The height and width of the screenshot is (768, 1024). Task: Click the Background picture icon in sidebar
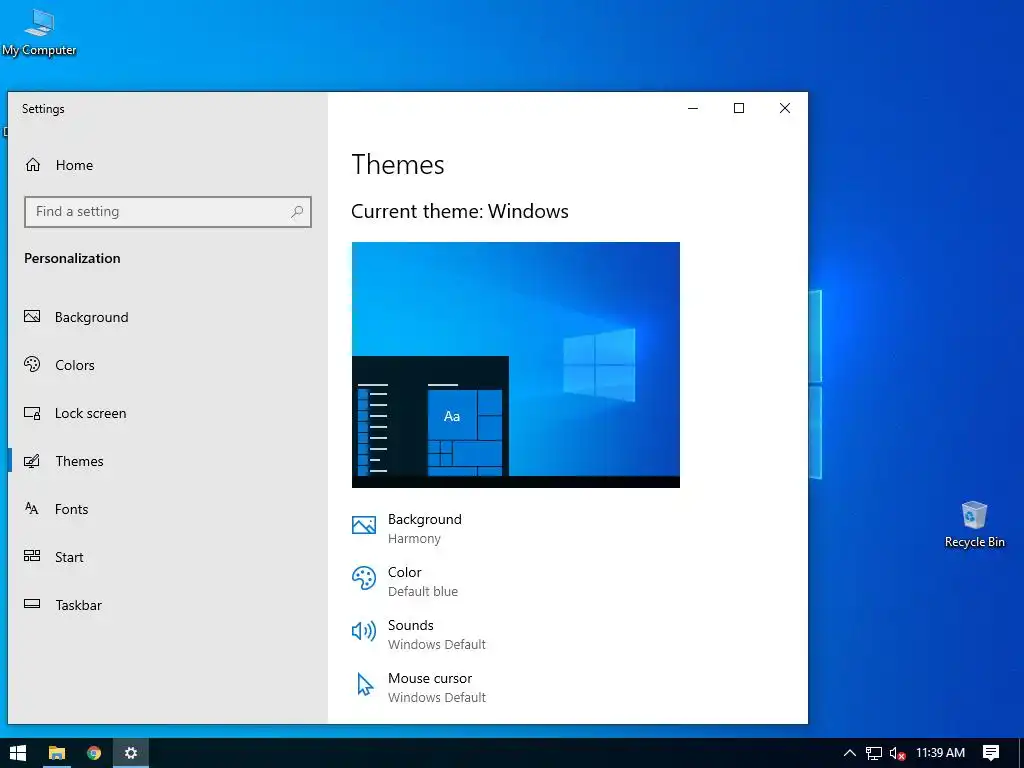32,317
